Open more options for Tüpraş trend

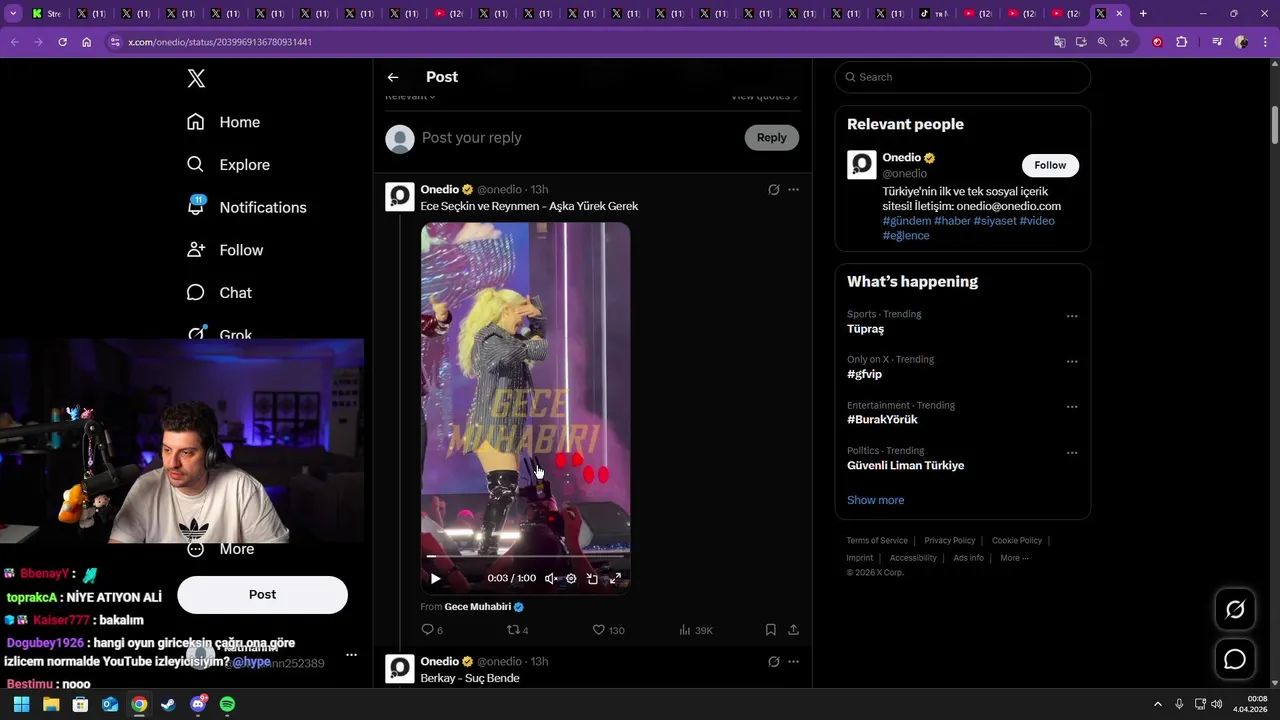1072,316
